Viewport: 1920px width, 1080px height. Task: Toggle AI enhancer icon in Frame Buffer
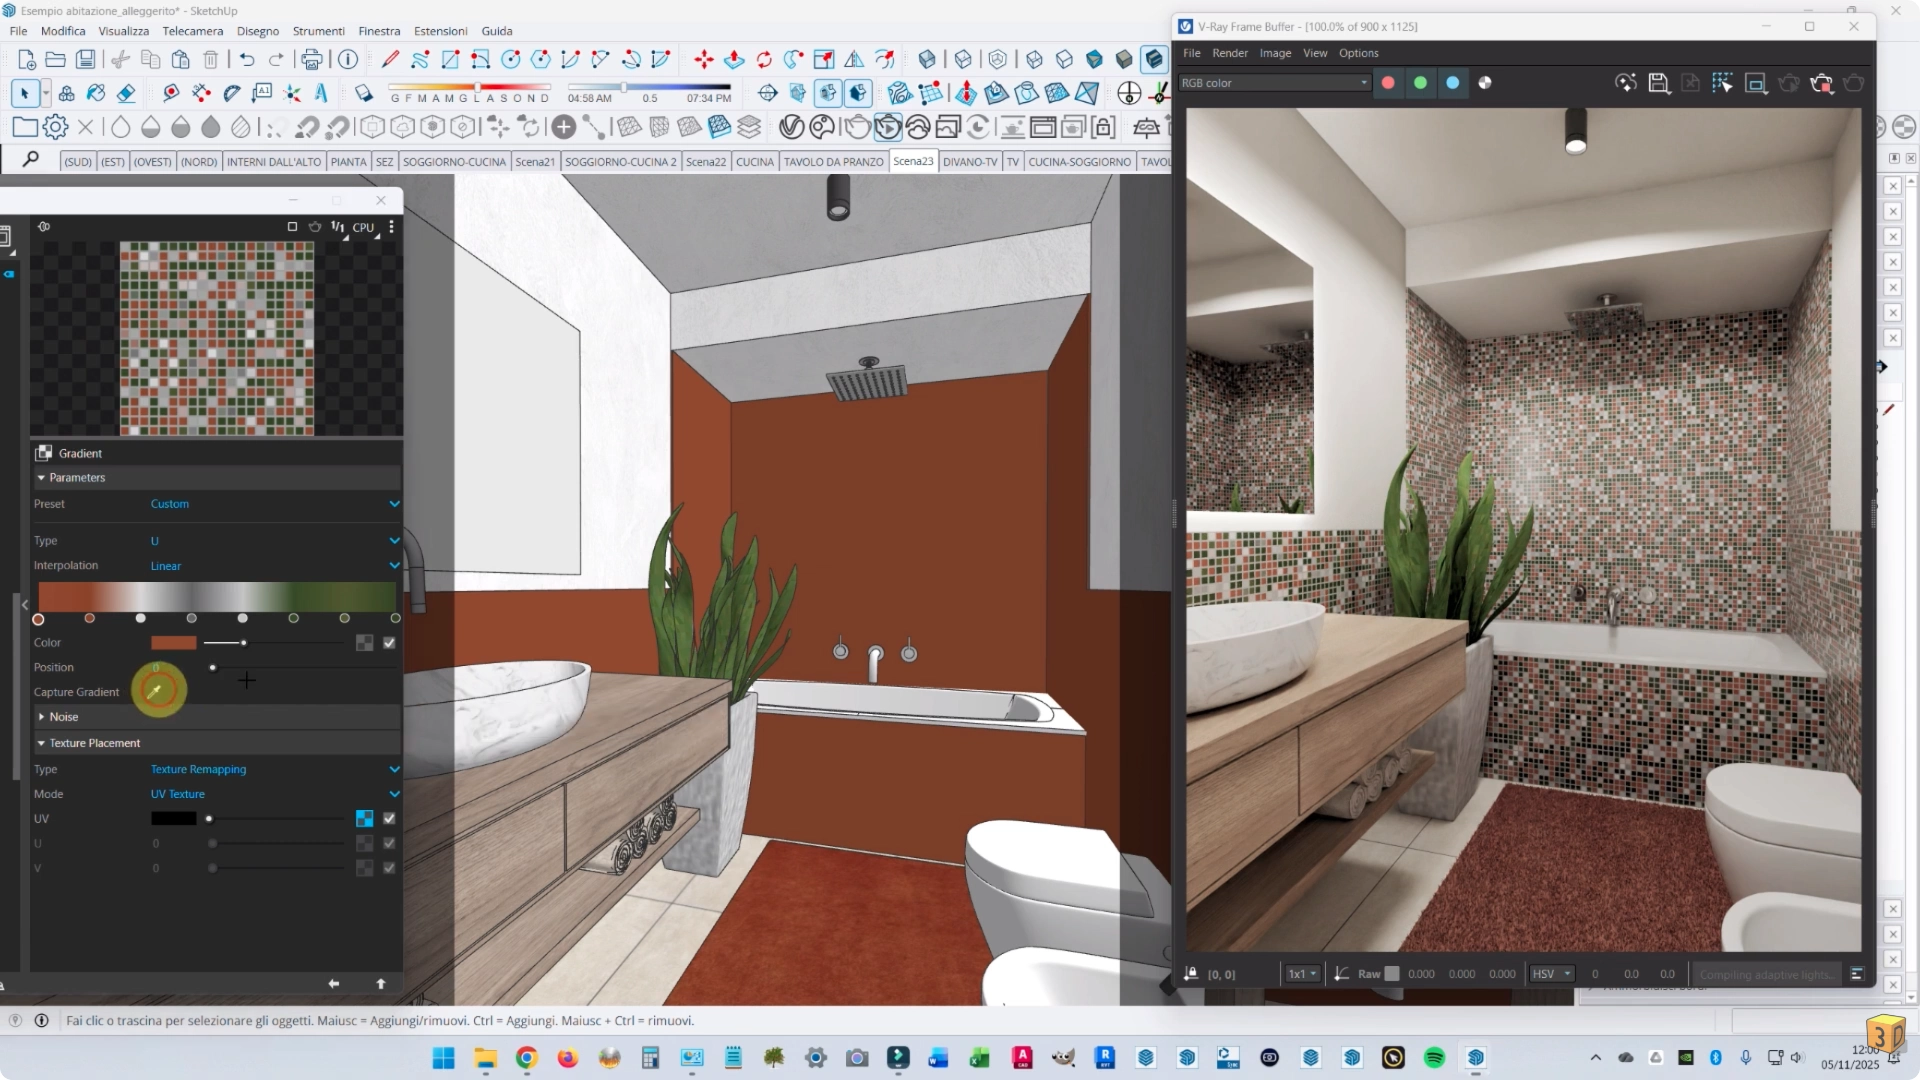(1626, 83)
